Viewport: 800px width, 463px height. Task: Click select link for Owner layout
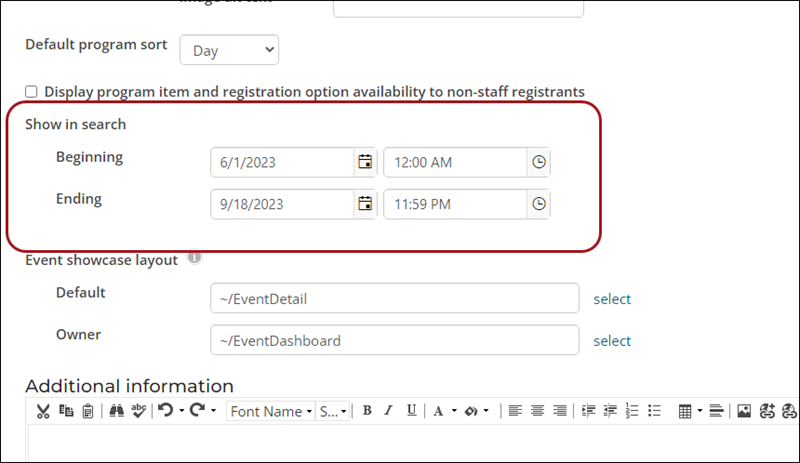[612, 340]
